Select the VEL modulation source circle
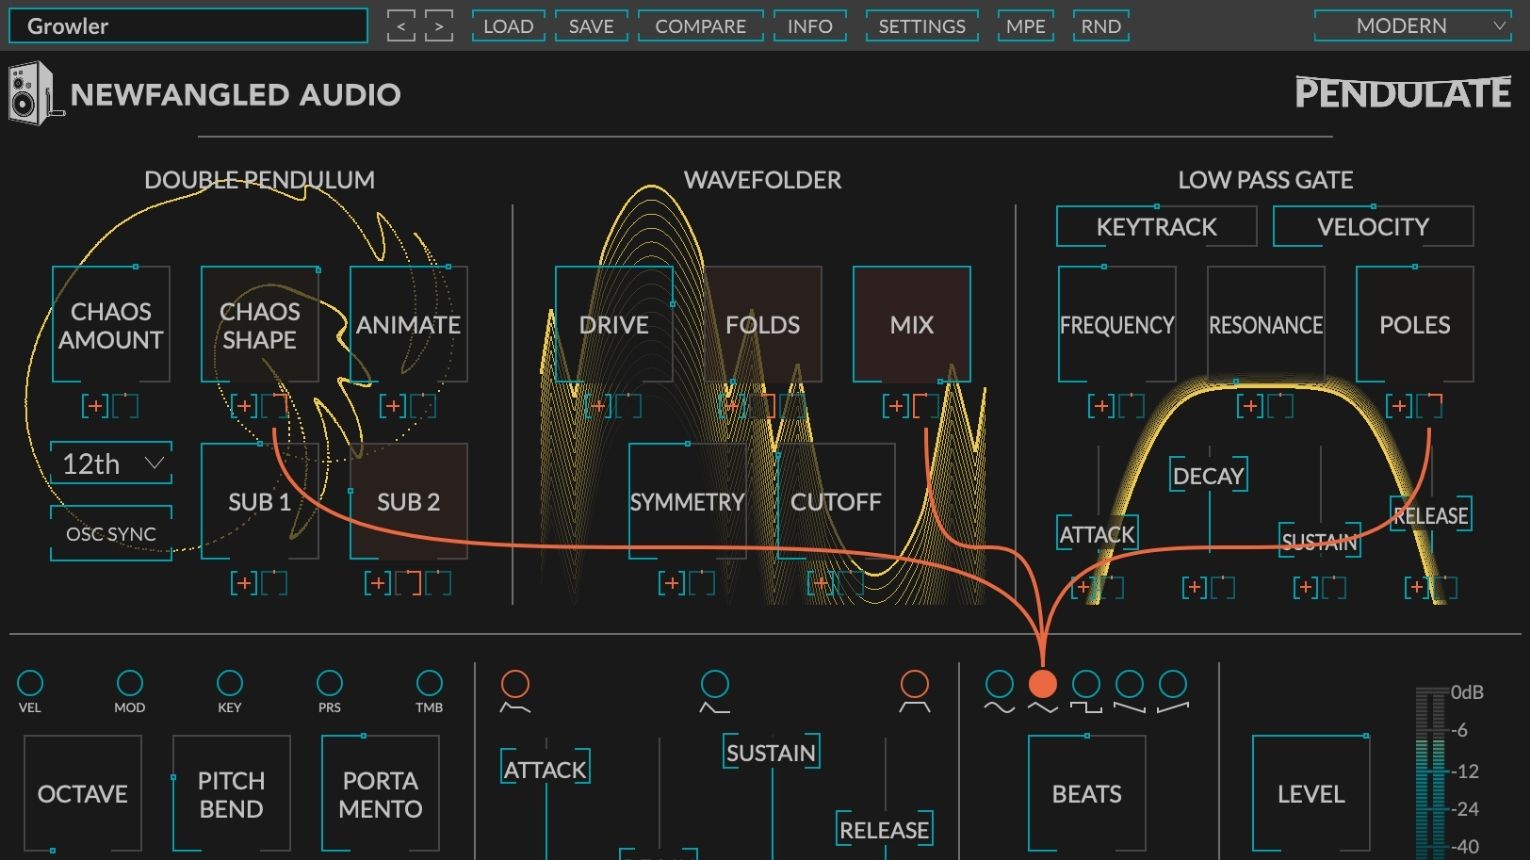This screenshot has width=1530, height=860. (x=30, y=683)
